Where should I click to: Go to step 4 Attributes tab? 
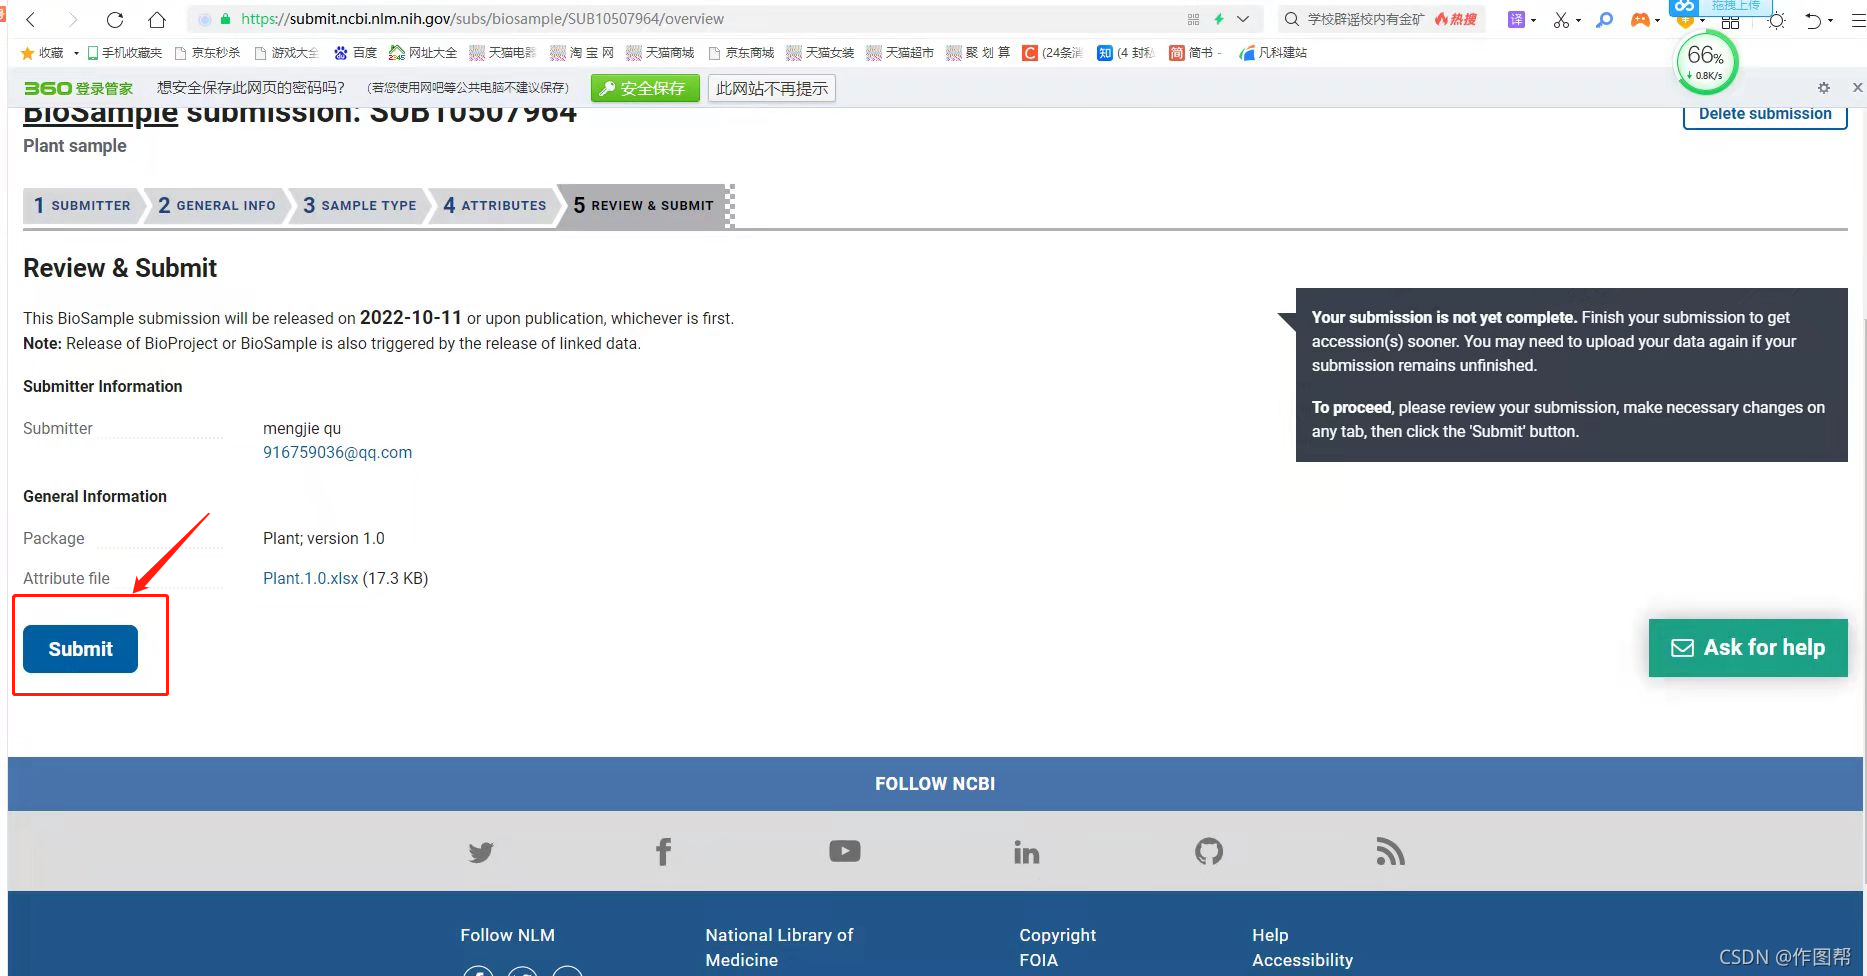(495, 205)
